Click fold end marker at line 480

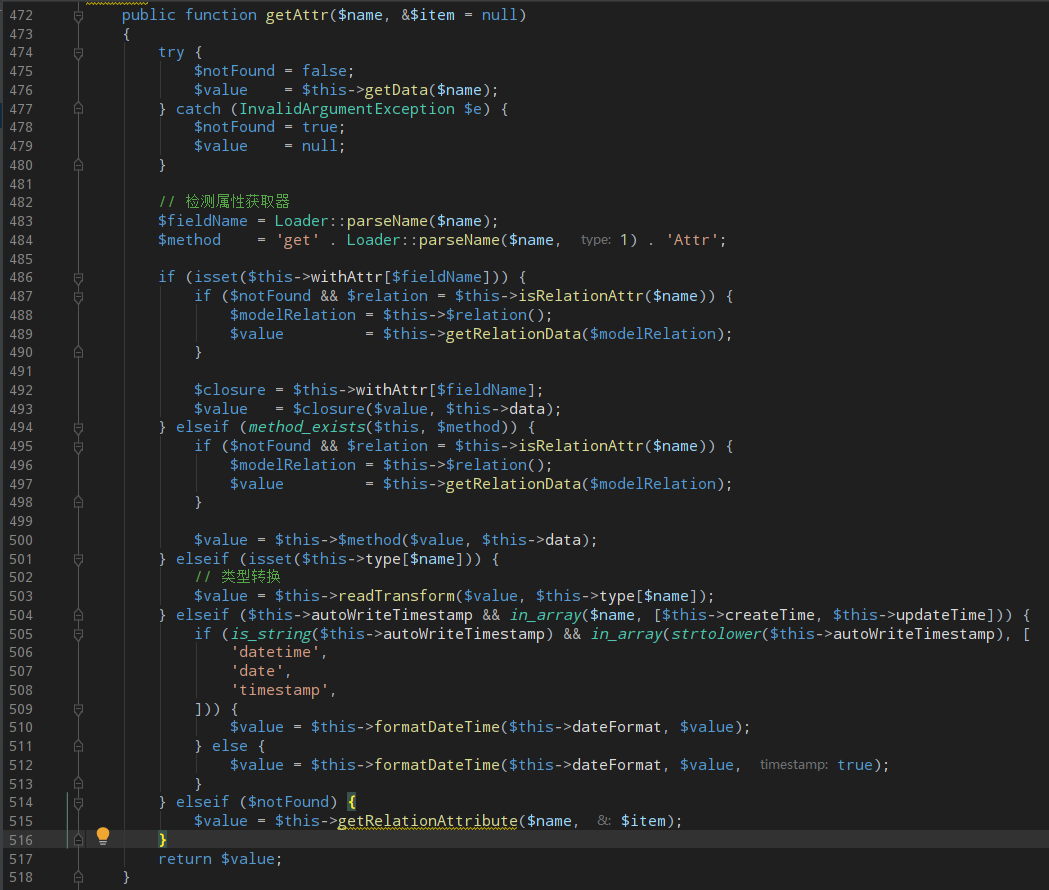click(x=78, y=165)
